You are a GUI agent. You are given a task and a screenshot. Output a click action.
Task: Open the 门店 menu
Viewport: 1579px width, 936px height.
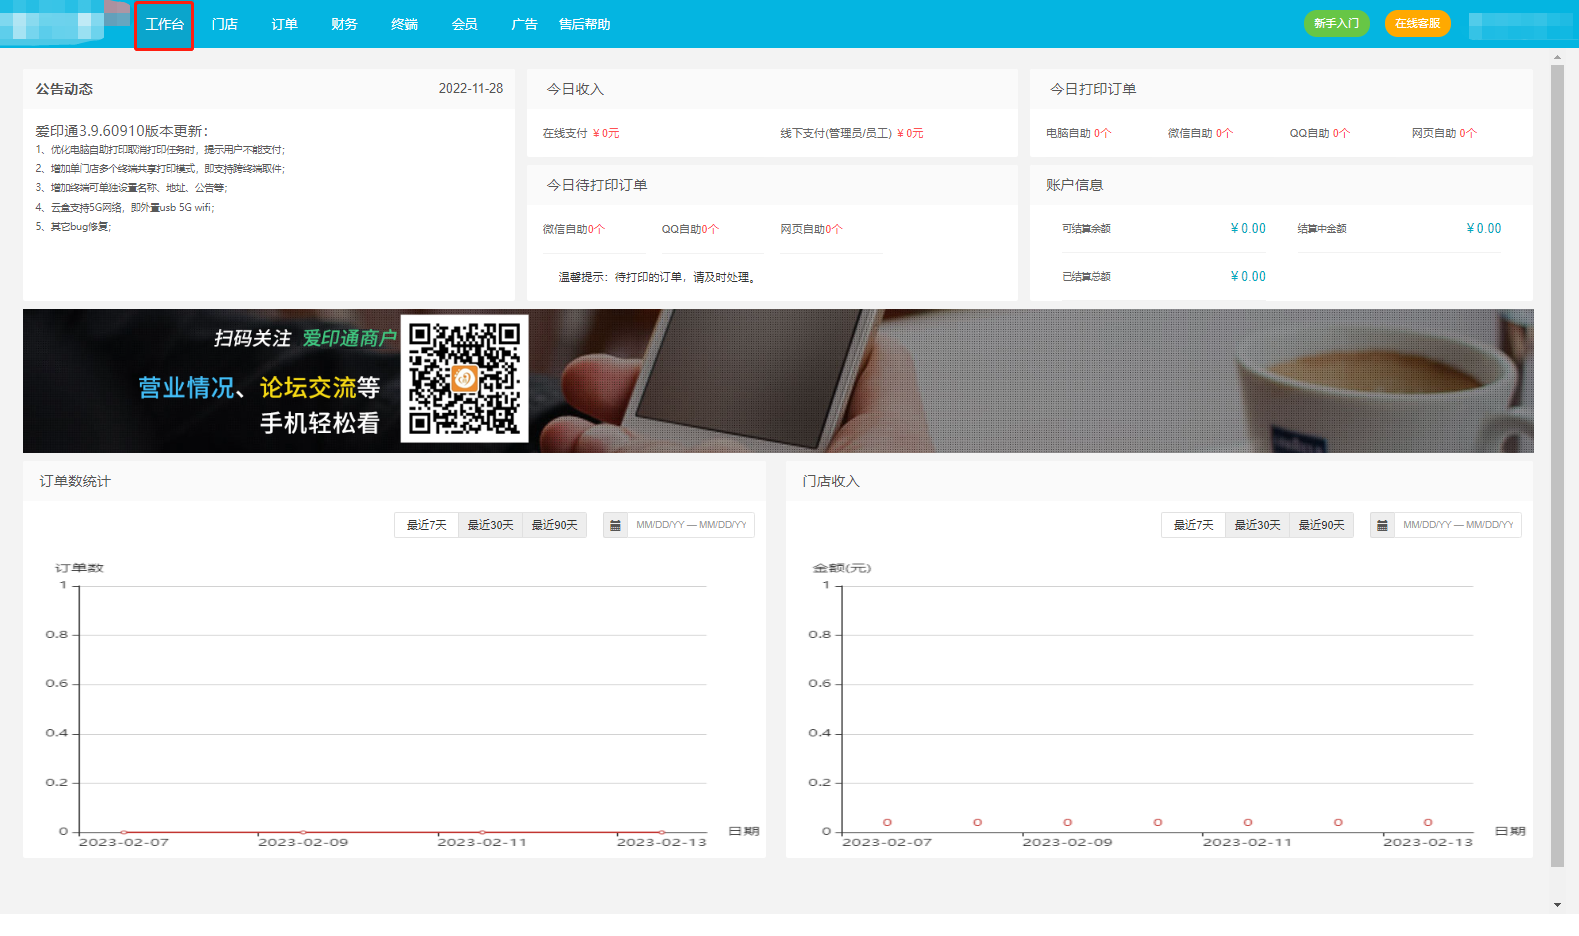click(224, 24)
